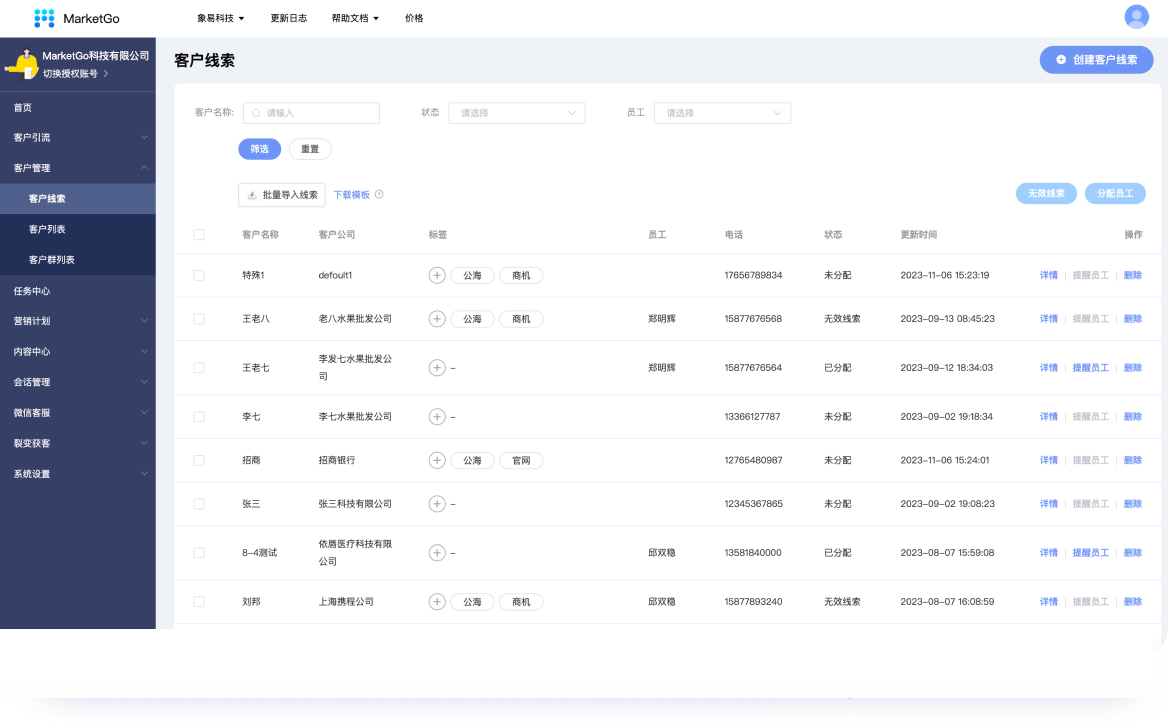This screenshot has height=728, width=1171.
Task: Open the 员工 dropdown filter
Action: coord(722,113)
